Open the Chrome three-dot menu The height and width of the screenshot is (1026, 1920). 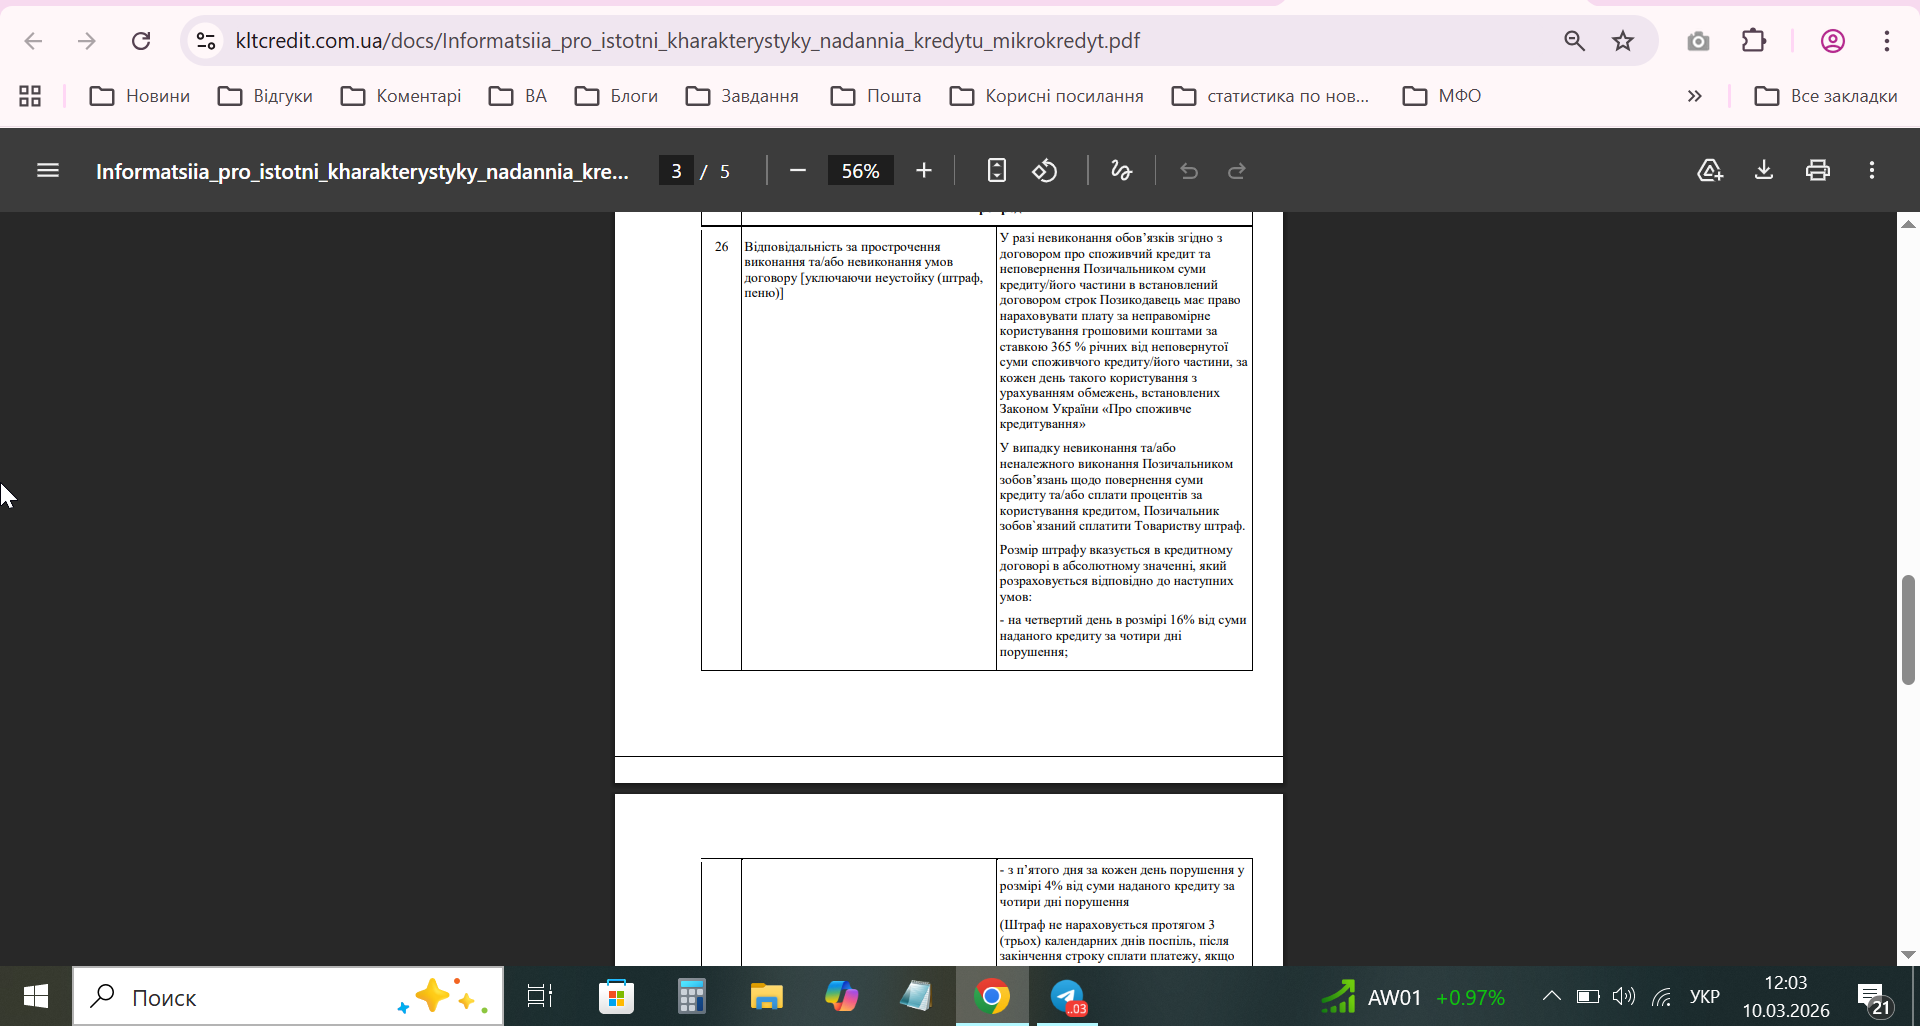pyautogui.click(x=1887, y=41)
